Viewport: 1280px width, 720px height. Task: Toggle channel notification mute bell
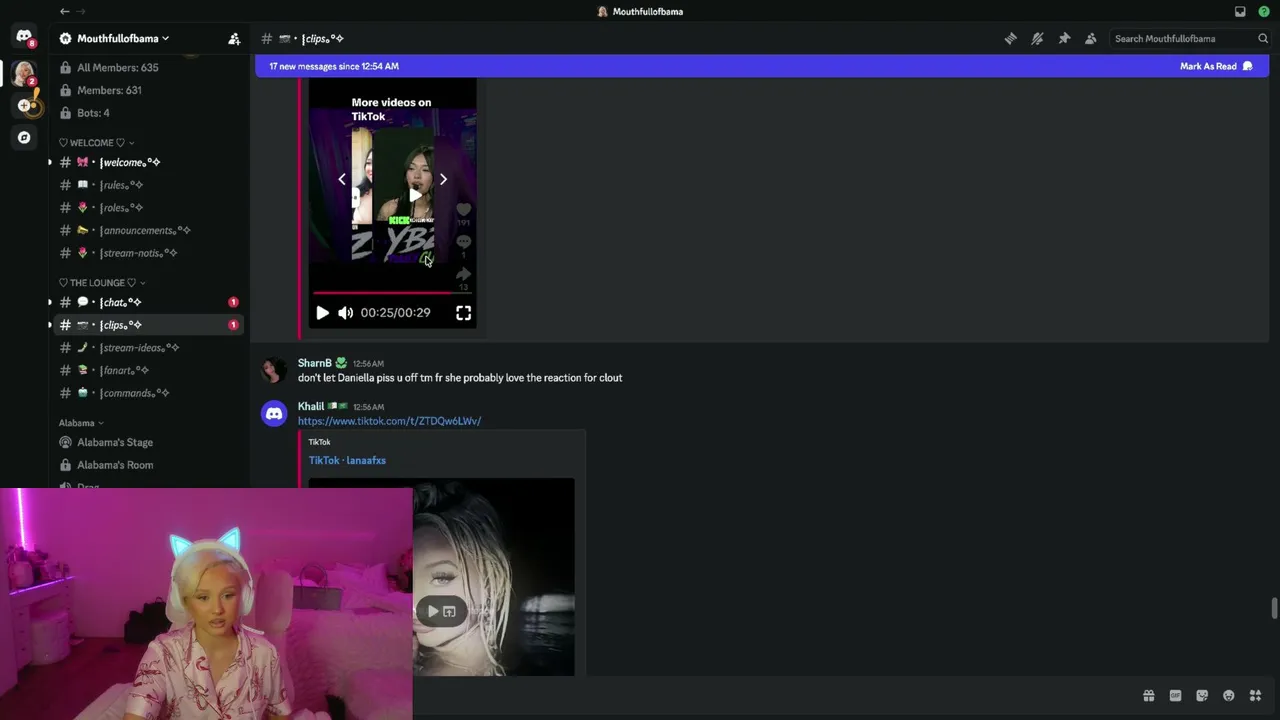coord(1037,38)
